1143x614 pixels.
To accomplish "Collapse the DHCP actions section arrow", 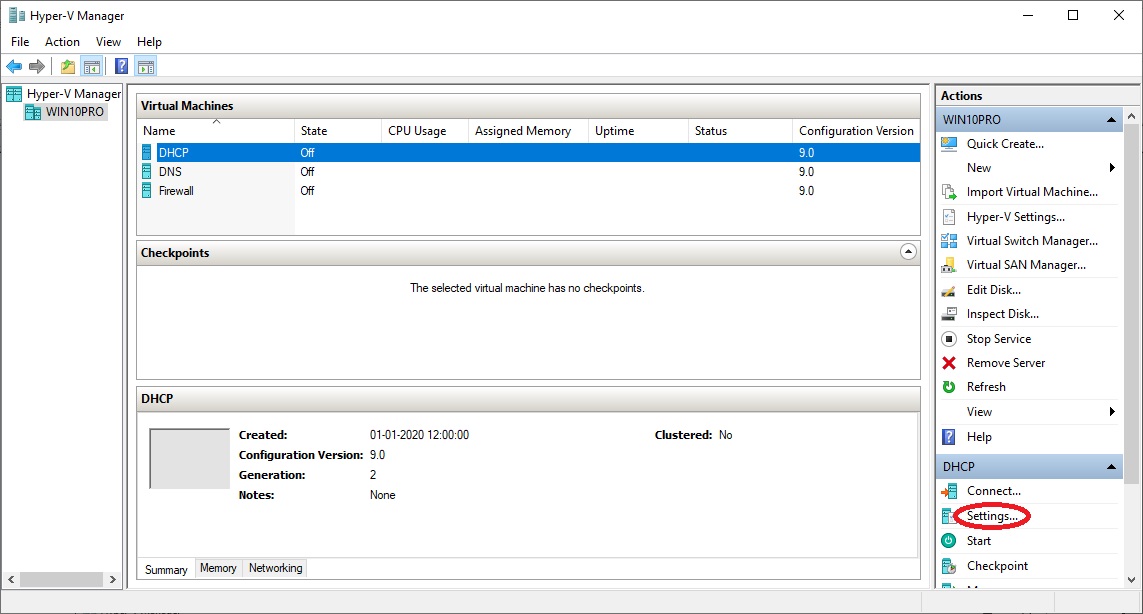I will 1111,467.
